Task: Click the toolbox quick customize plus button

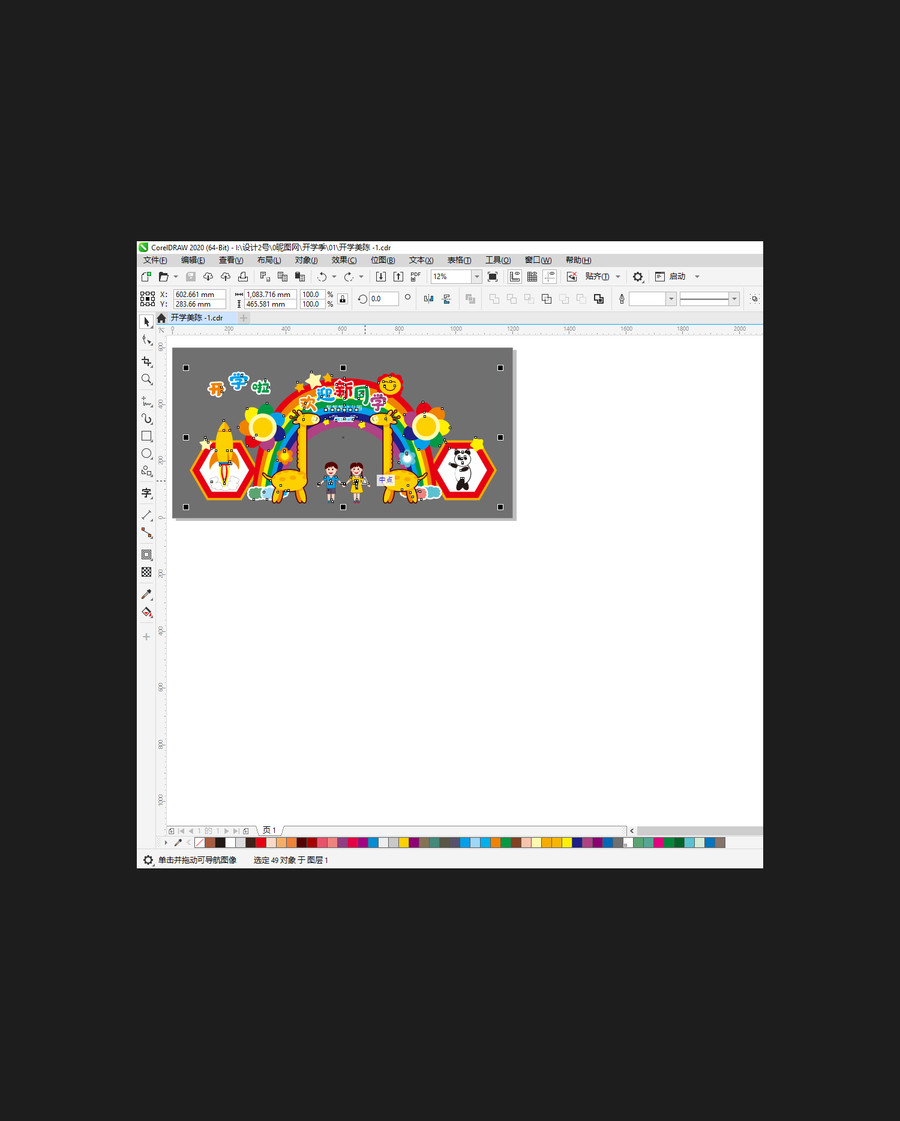Action: (147, 636)
